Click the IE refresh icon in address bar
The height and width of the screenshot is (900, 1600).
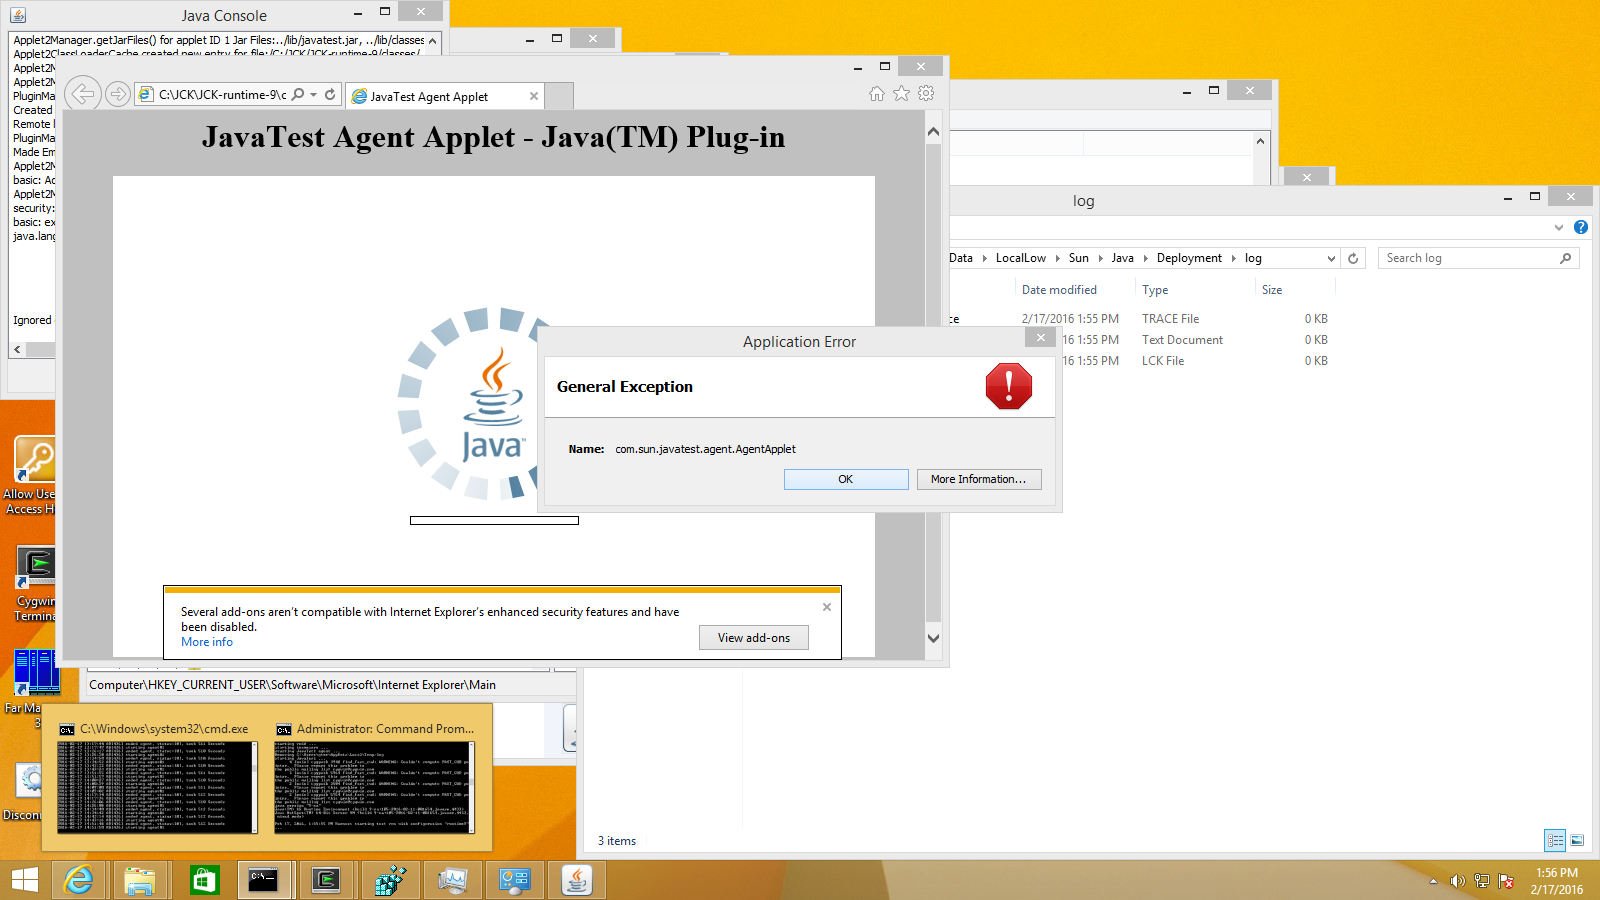pyautogui.click(x=330, y=95)
